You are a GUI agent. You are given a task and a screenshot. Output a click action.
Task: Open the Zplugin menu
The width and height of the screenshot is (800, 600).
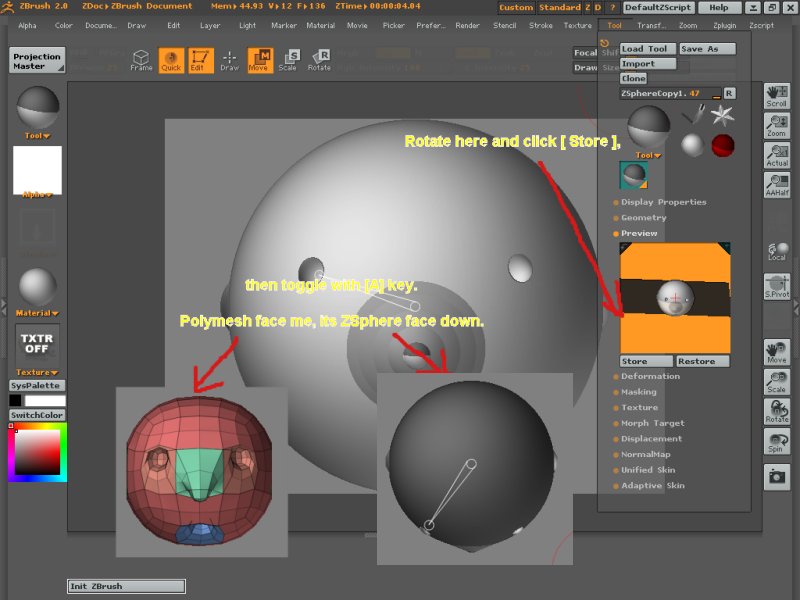pyautogui.click(x=724, y=25)
